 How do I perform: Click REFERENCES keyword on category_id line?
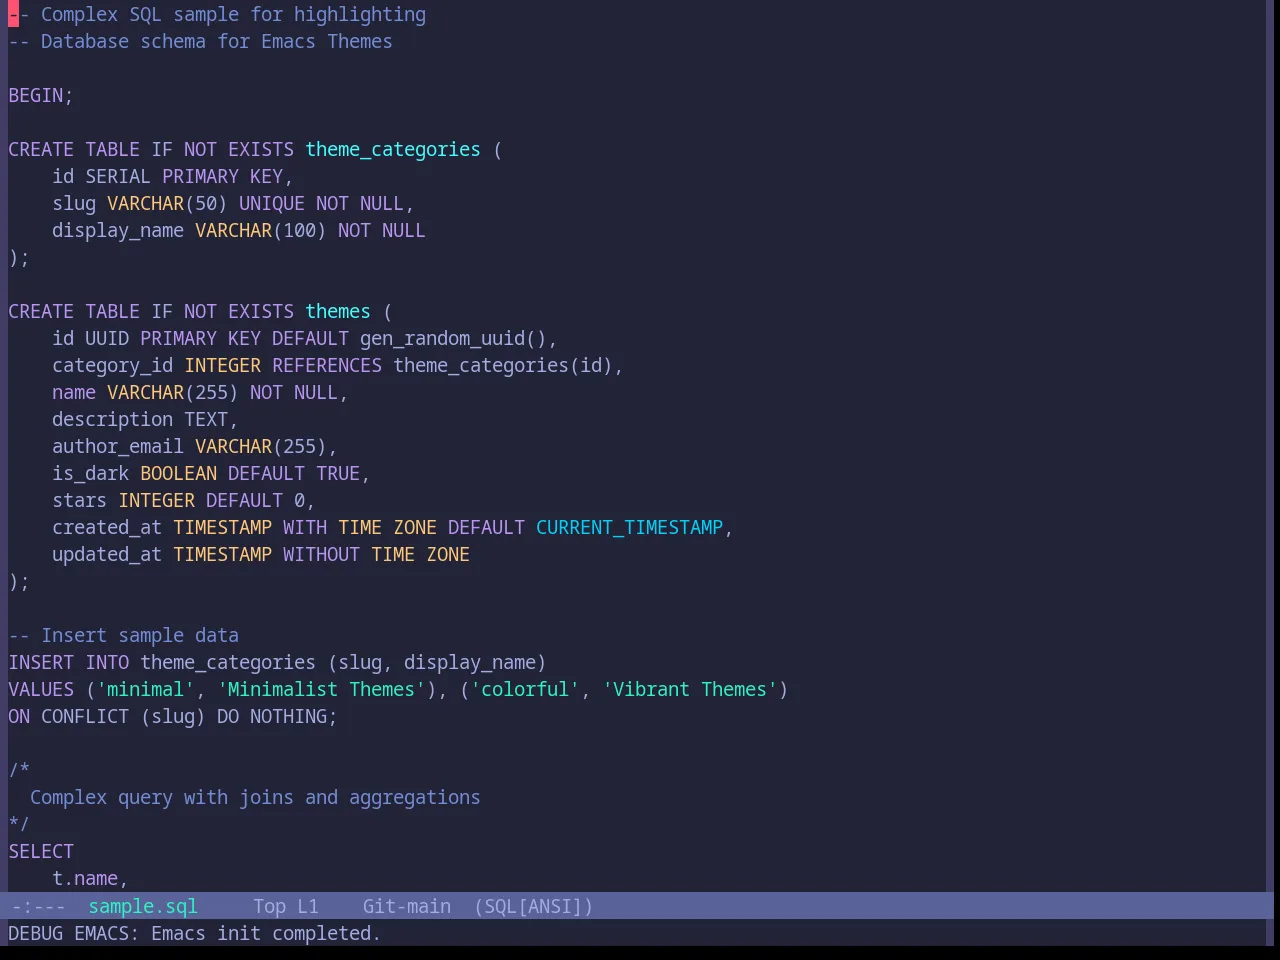tap(327, 365)
